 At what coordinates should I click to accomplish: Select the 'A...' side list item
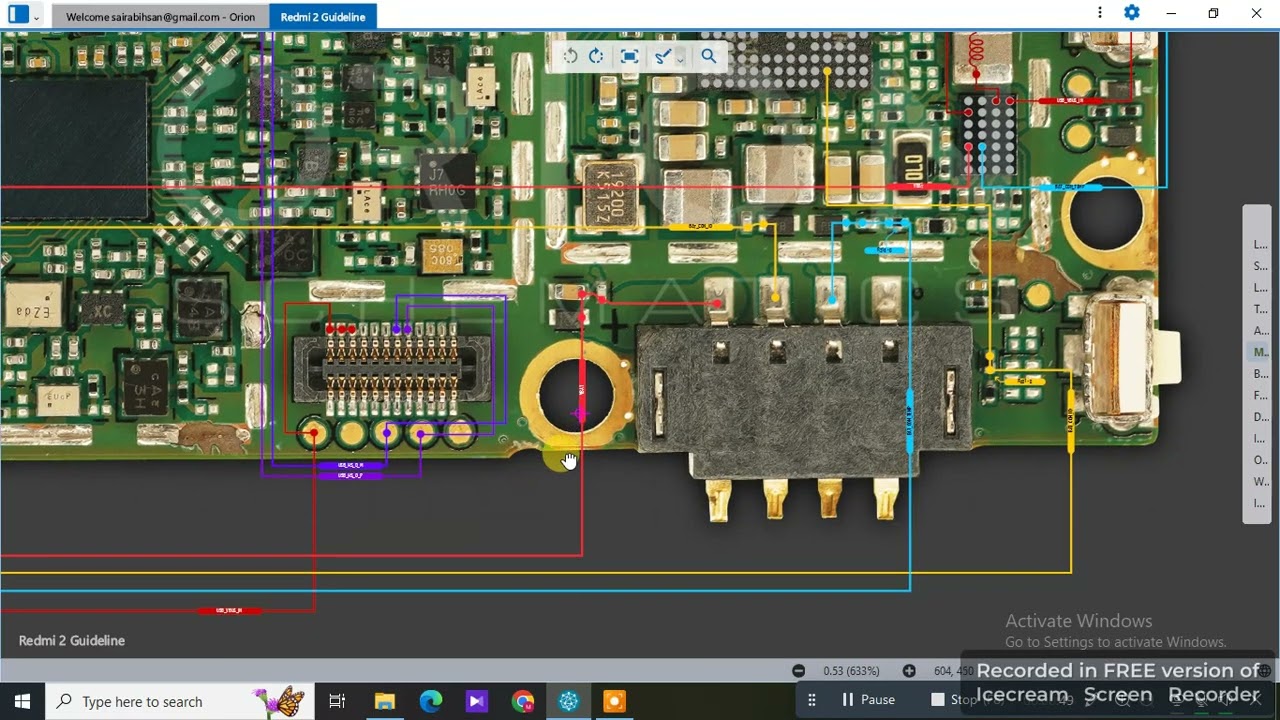point(1260,331)
